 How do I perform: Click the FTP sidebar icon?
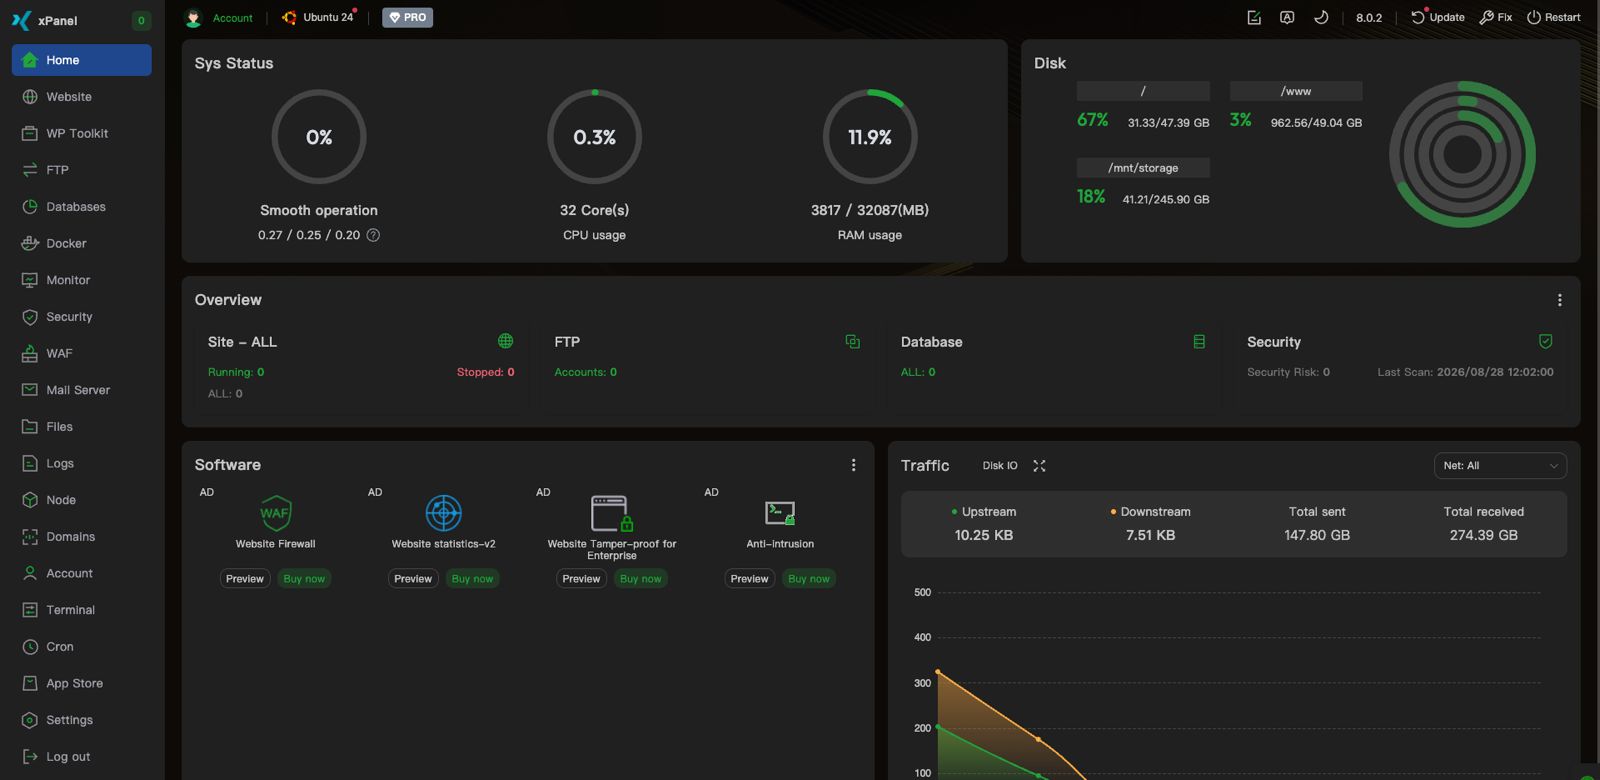(x=30, y=170)
